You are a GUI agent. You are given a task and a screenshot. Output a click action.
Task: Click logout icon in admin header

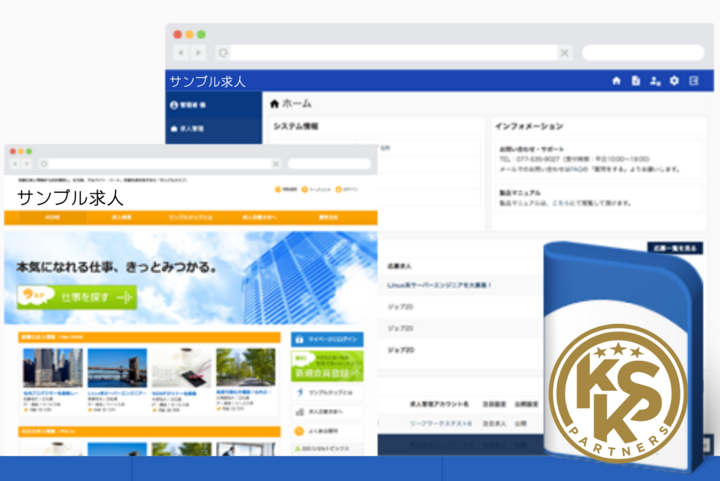(x=694, y=81)
